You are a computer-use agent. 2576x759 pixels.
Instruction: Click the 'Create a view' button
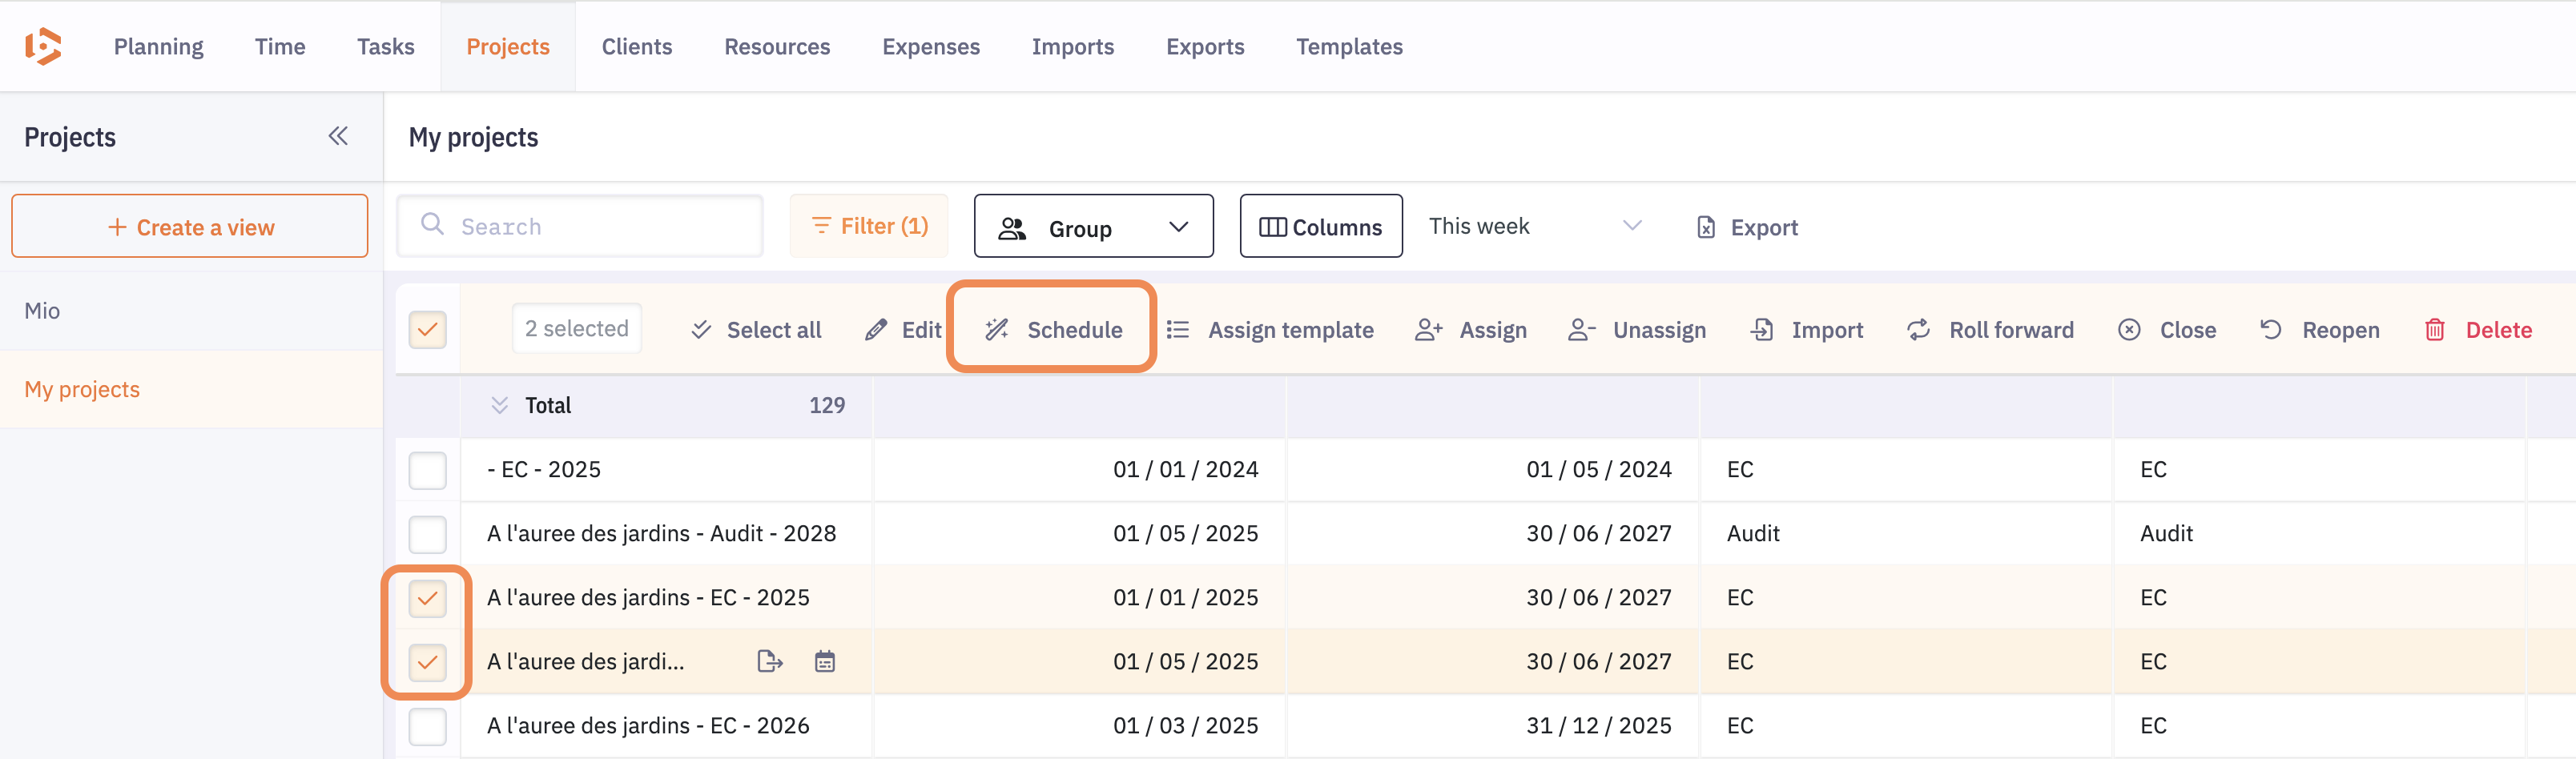pos(190,227)
